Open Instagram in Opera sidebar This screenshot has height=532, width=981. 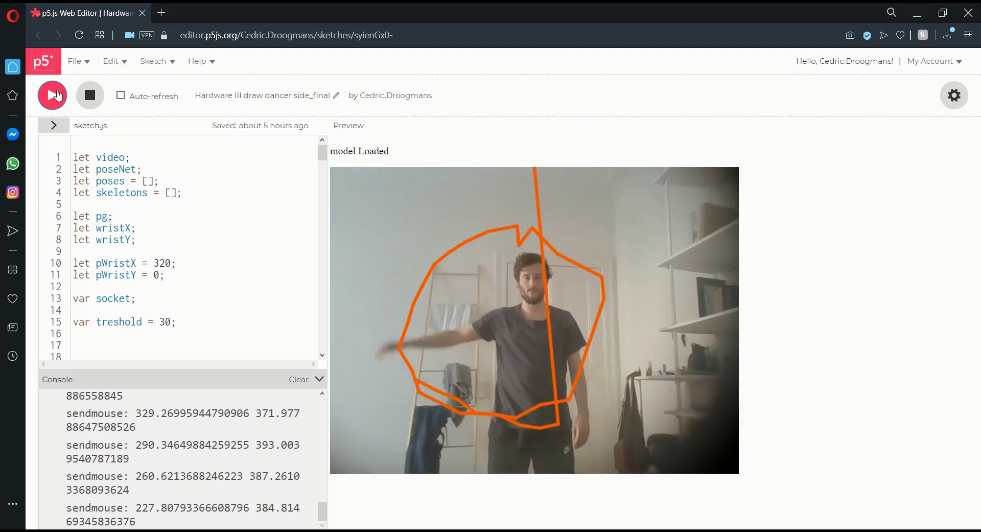click(13, 192)
